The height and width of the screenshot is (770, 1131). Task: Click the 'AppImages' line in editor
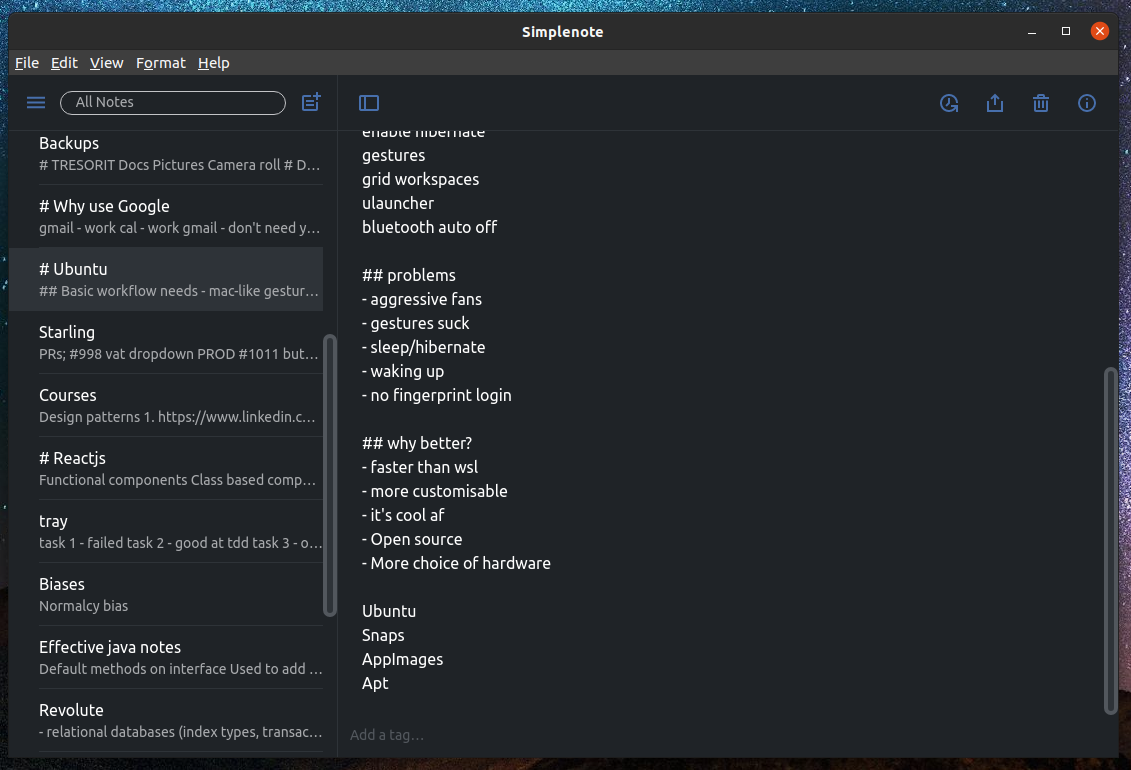(x=402, y=659)
